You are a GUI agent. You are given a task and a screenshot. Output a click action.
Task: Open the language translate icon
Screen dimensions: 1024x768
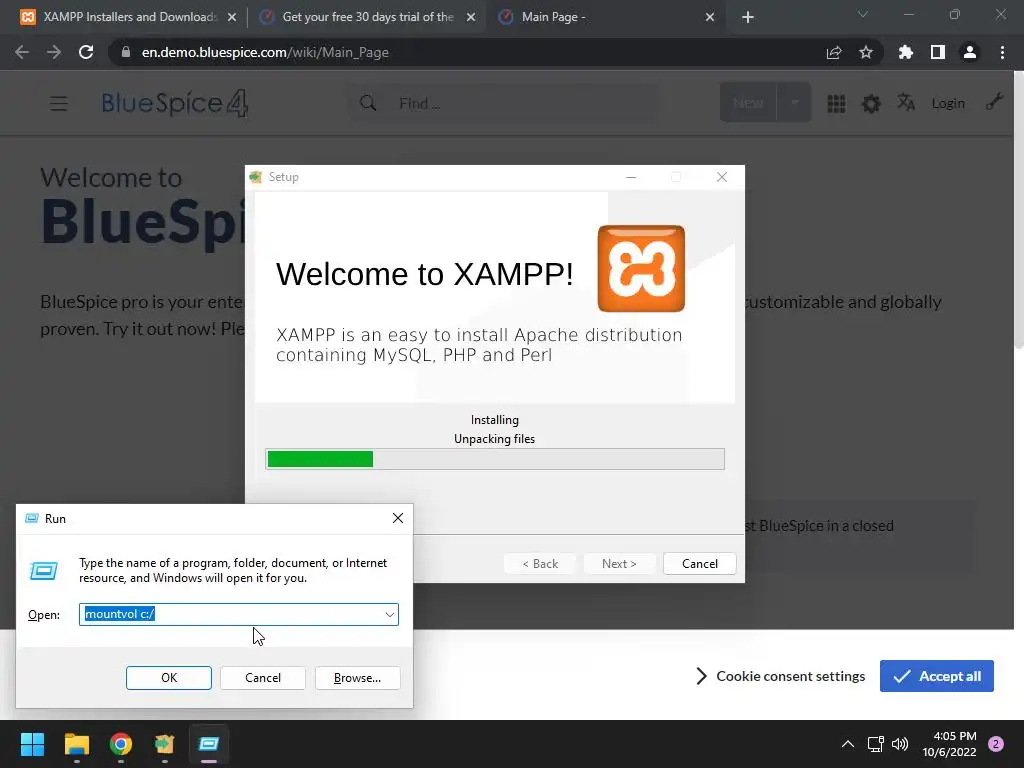pos(906,103)
